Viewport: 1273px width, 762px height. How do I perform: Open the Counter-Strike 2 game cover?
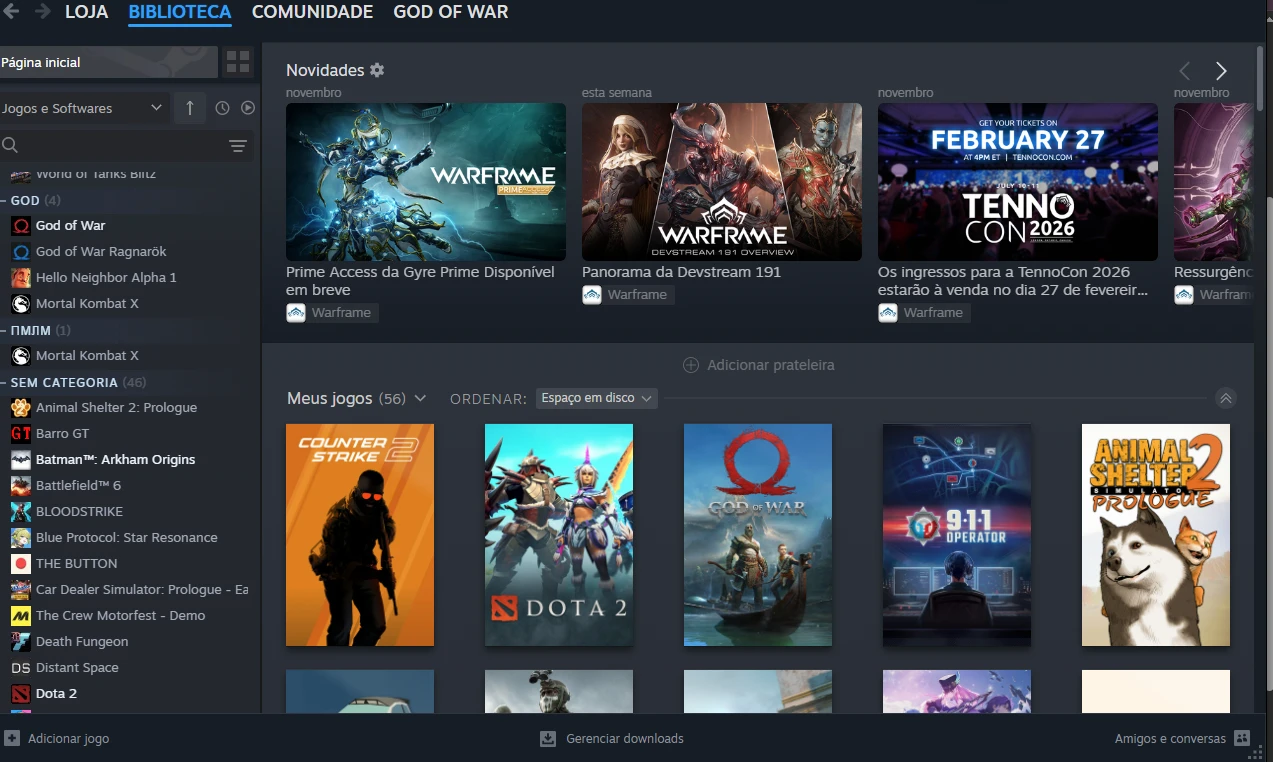tap(360, 535)
